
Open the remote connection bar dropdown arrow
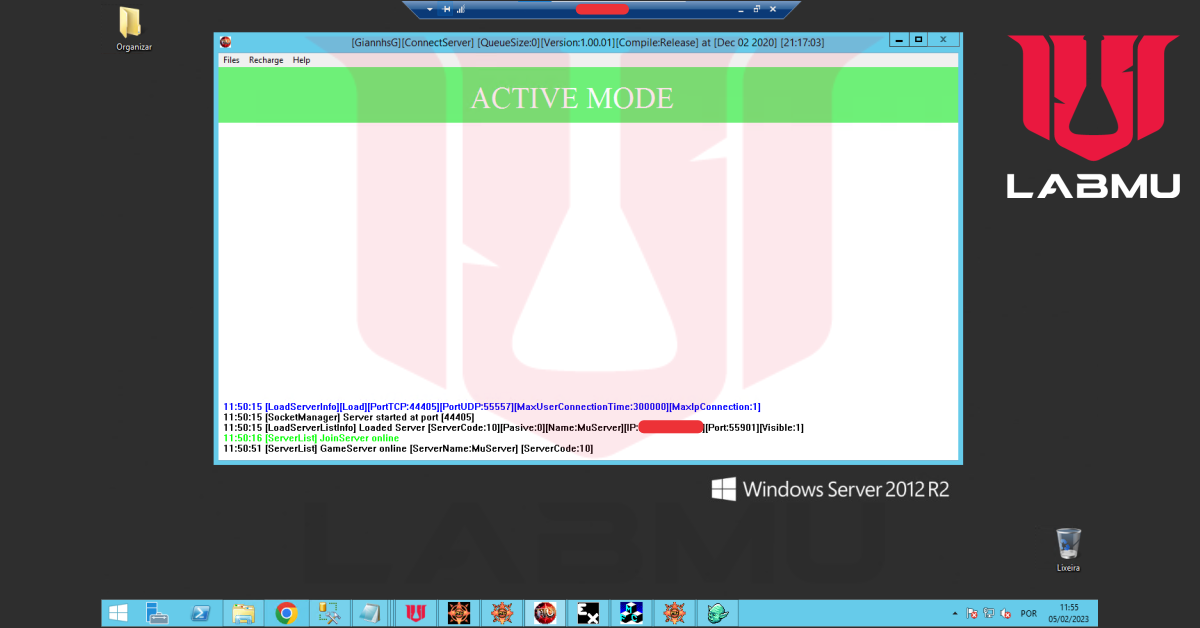429,9
